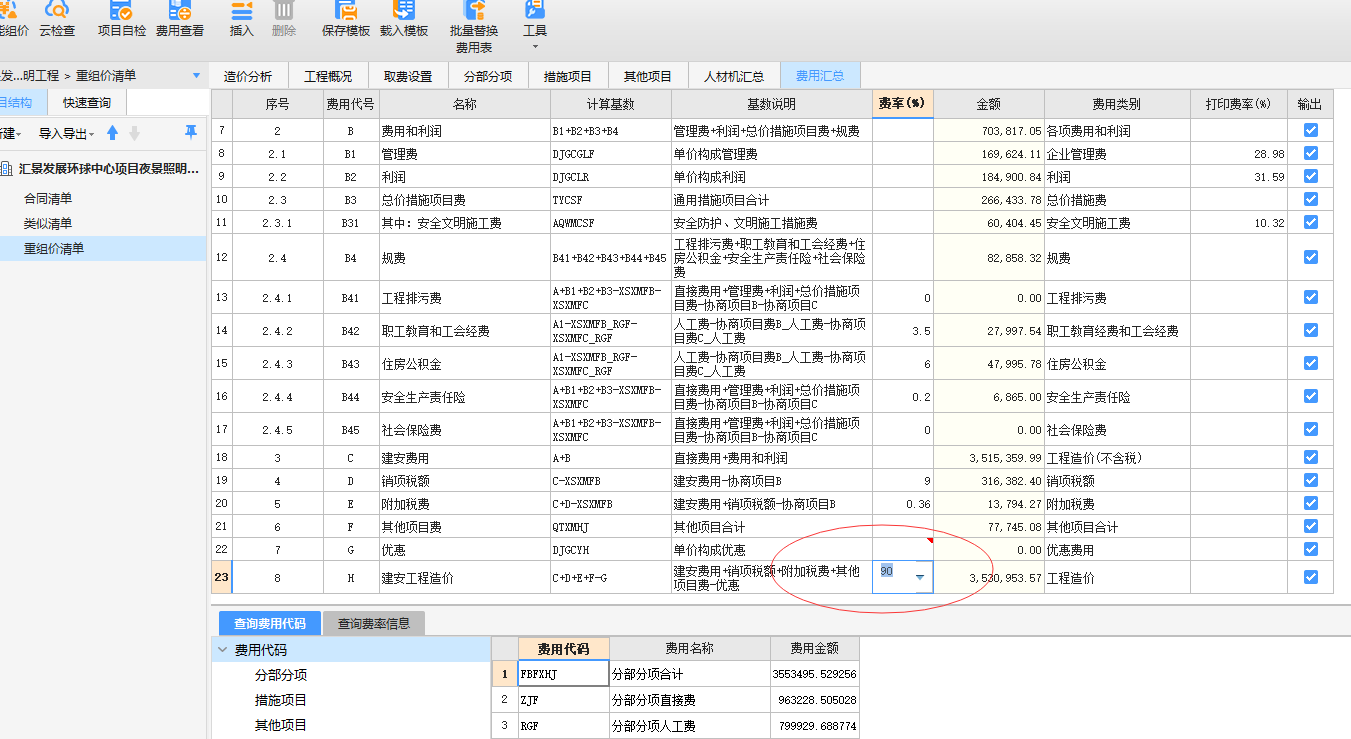Click 3,530,953.57 amount cell
Viewport: 1351px width, 739px height.
click(989, 577)
